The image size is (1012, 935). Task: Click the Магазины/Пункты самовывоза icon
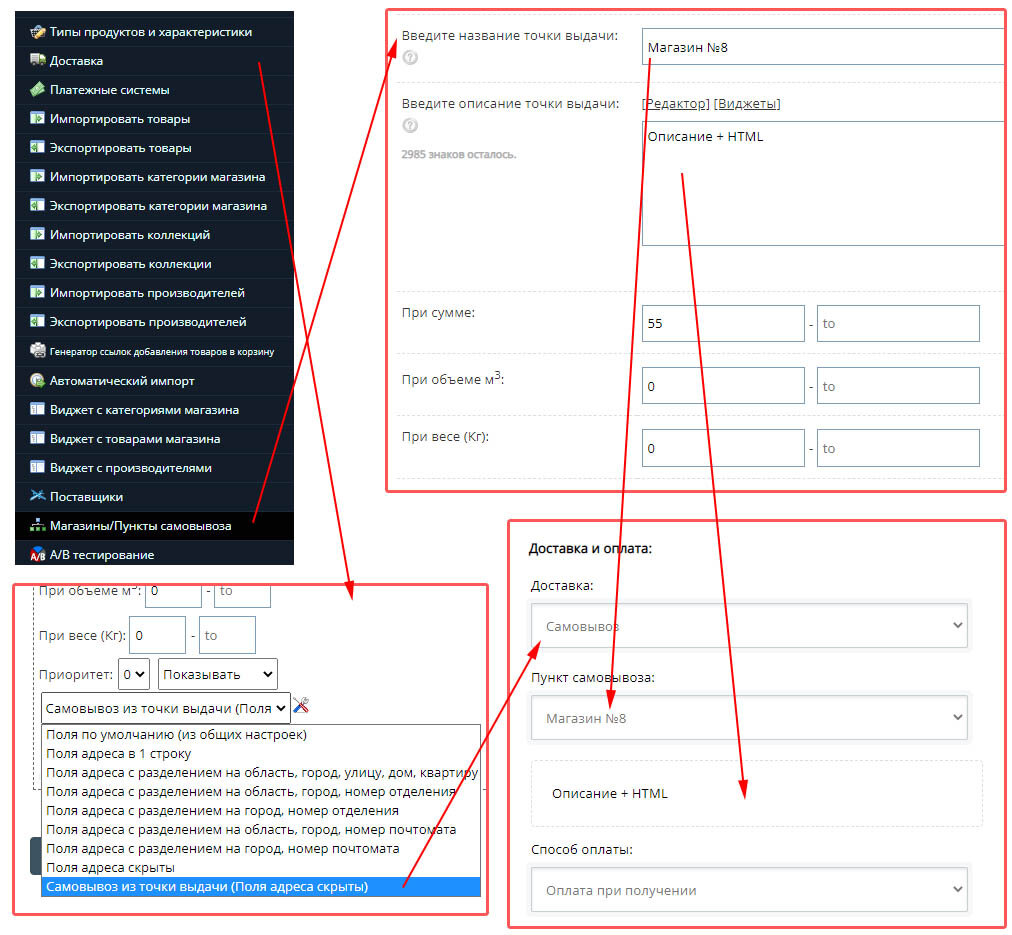[x=37, y=525]
